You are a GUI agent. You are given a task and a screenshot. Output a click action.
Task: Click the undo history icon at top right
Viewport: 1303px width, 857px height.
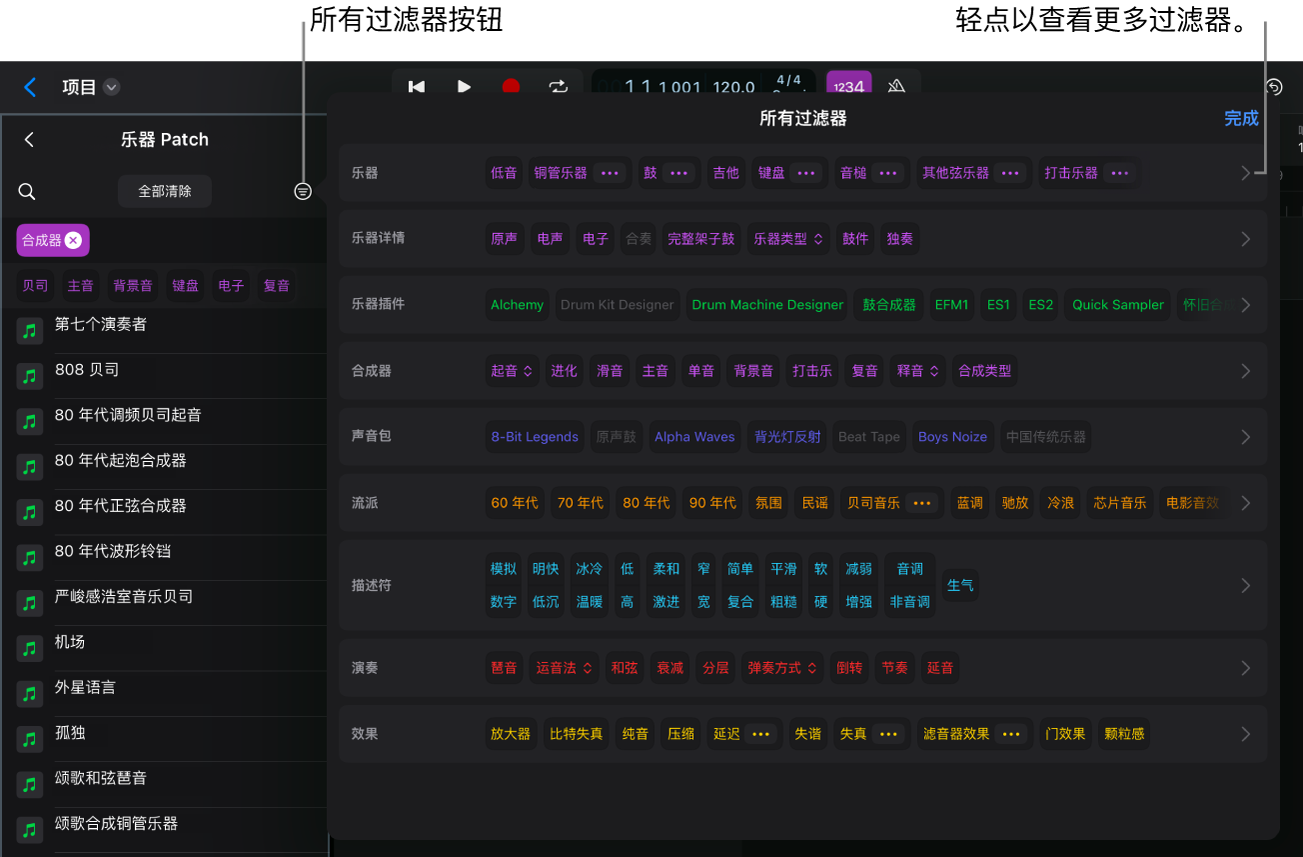(x=1274, y=87)
